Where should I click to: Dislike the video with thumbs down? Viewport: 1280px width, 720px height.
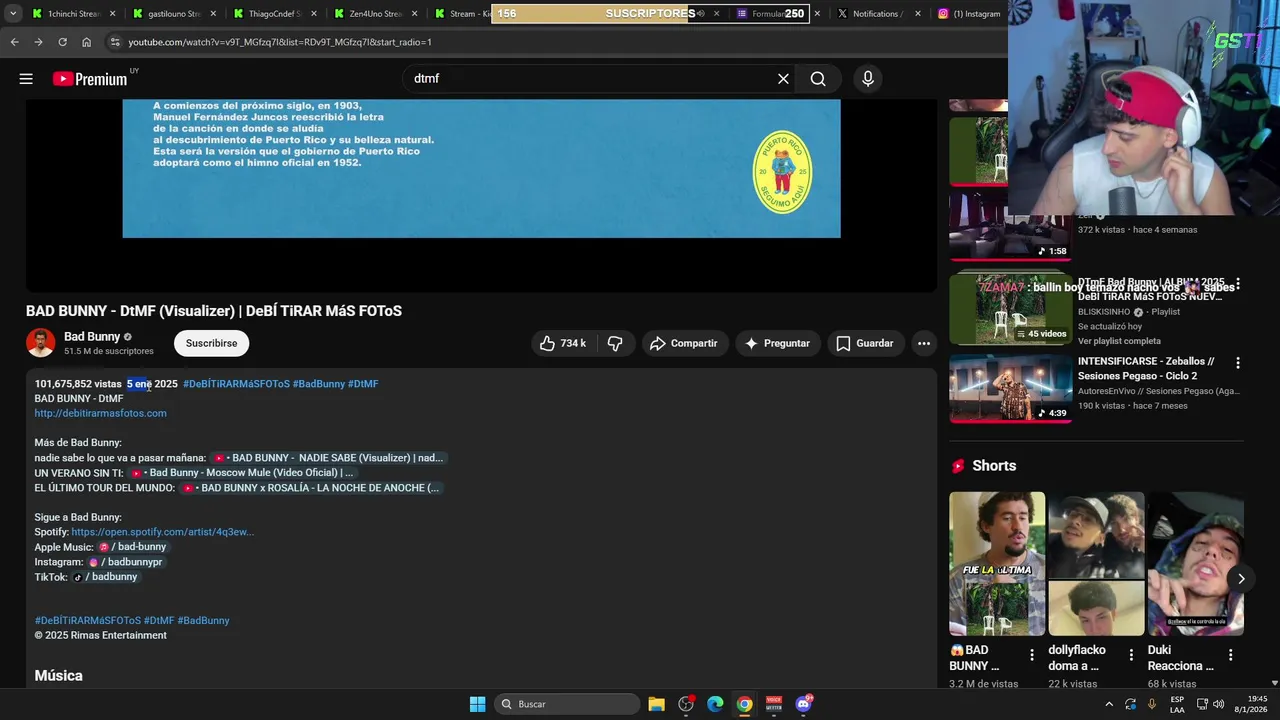point(615,343)
